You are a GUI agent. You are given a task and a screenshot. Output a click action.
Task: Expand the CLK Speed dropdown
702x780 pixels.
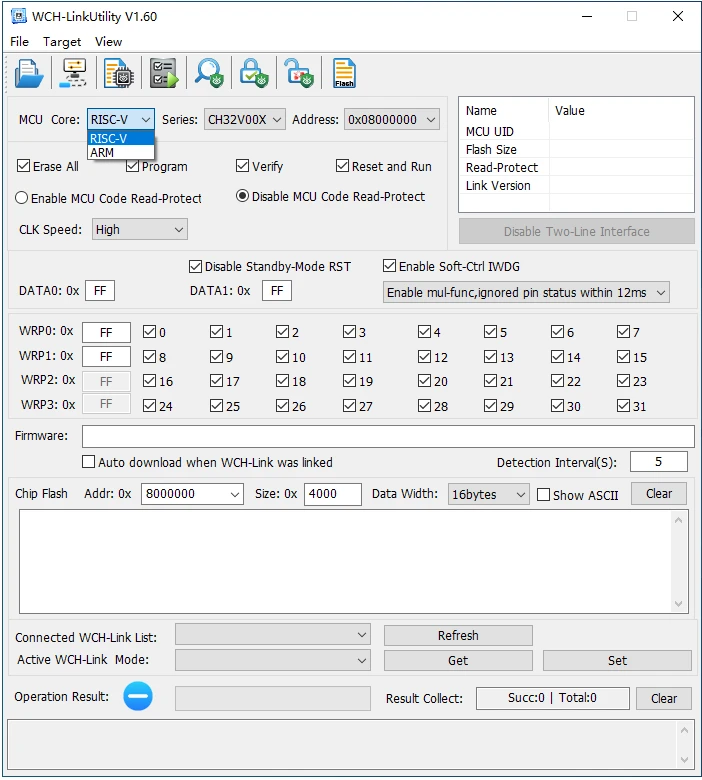click(139, 229)
